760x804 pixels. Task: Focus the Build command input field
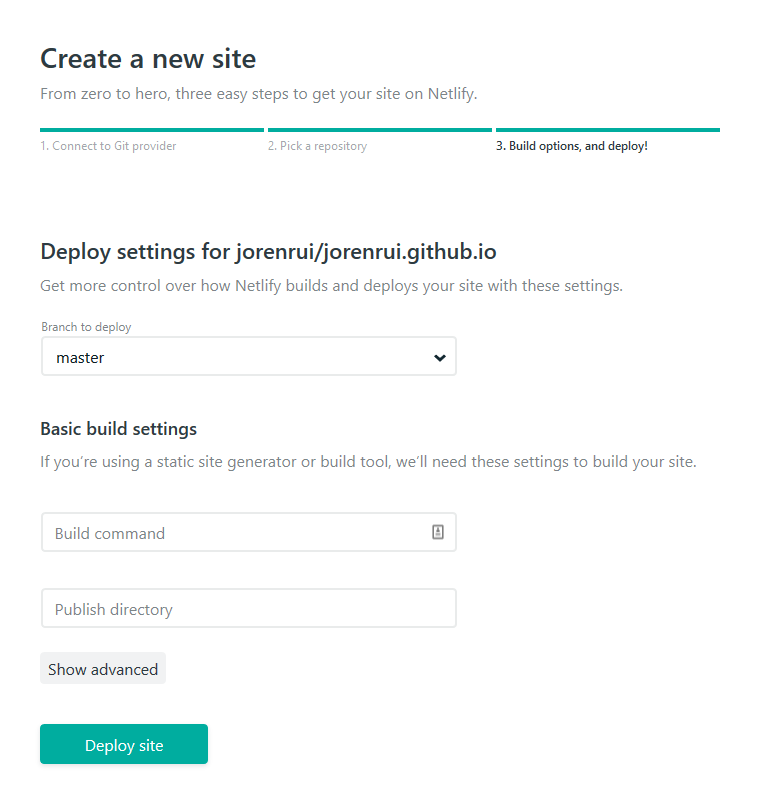coord(249,532)
